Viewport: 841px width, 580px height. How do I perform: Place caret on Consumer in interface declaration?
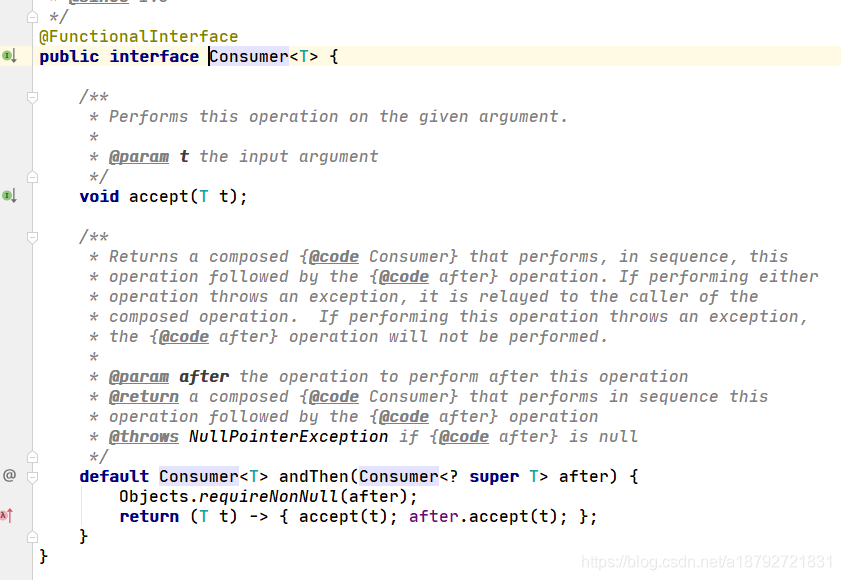pyautogui.click(x=249, y=56)
